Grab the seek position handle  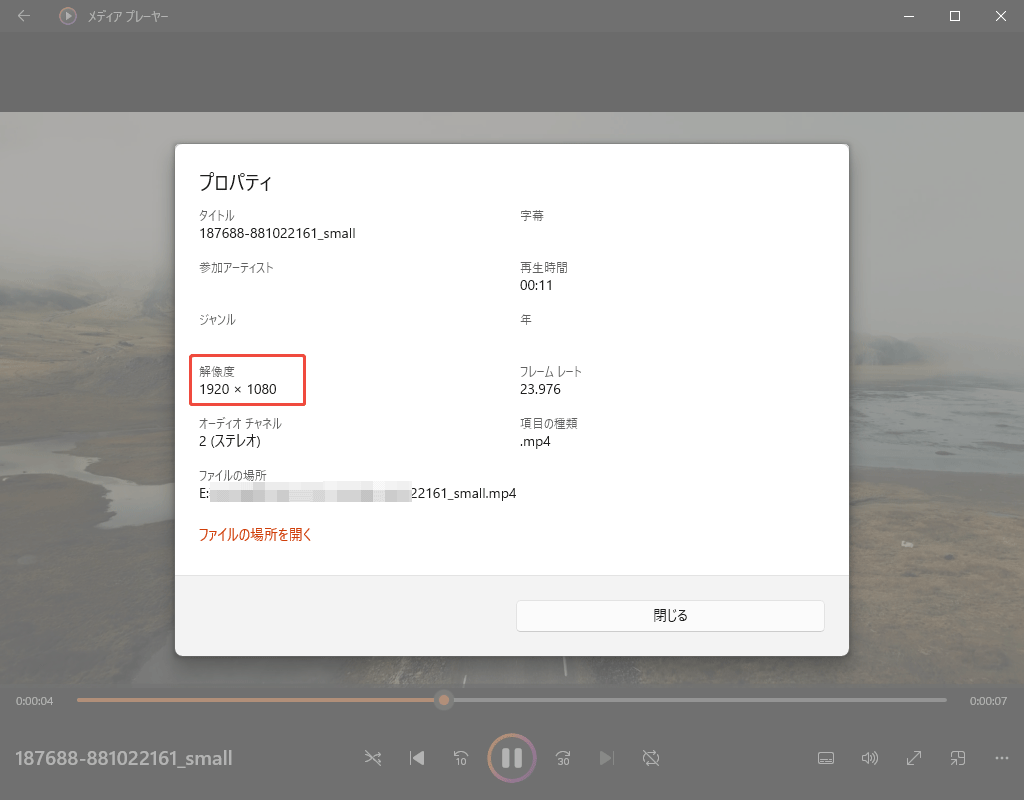pyautogui.click(x=443, y=700)
